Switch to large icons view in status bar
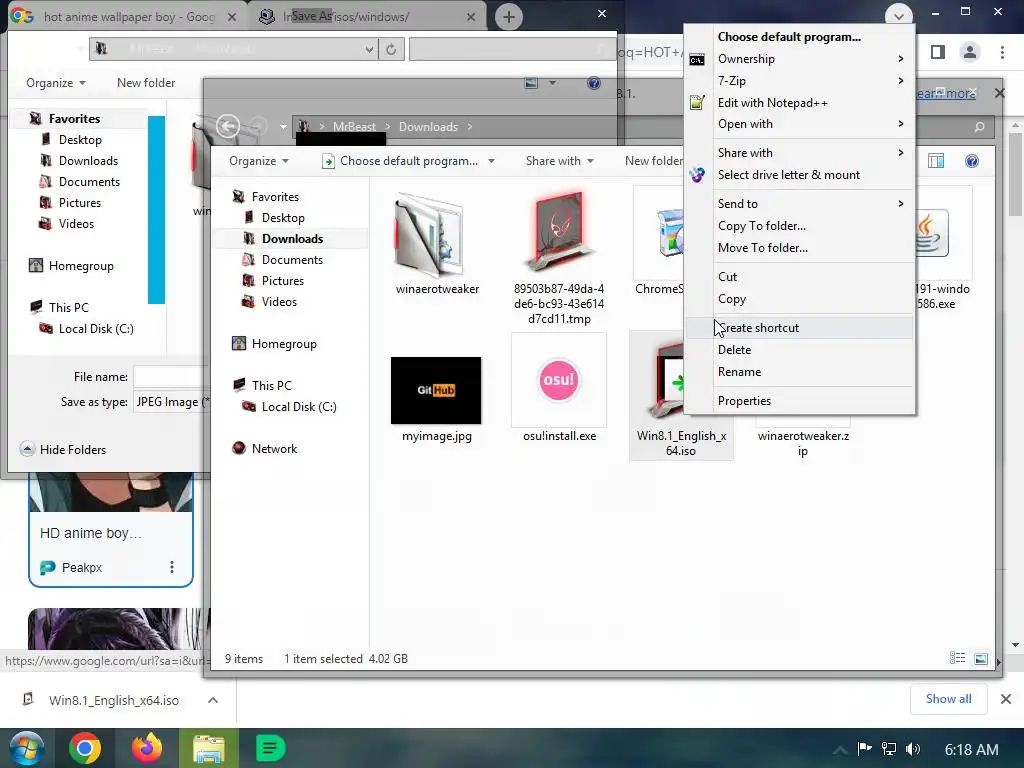Image resolution: width=1024 pixels, height=768 pixels. pyautogui.click(x=981, y=658)
